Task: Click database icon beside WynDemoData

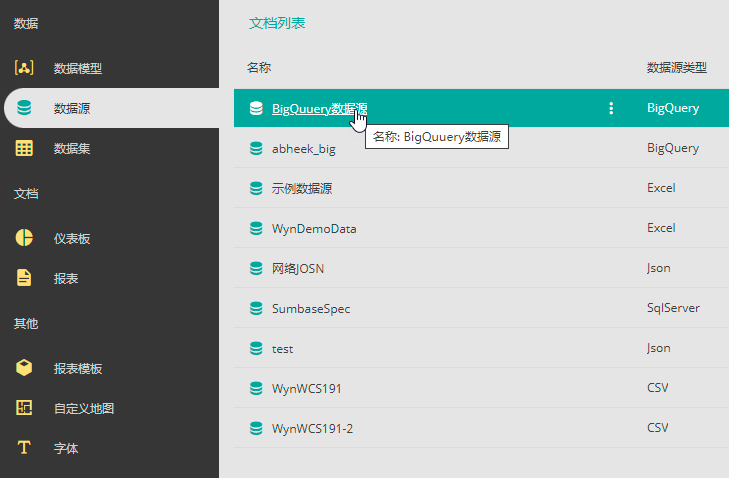Action: click(x=256, y=228)
